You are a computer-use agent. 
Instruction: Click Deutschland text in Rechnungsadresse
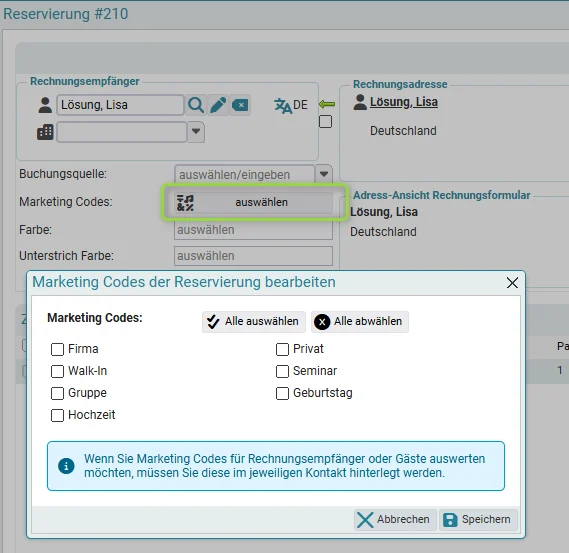pyautogui.click(x=403, y=131)
